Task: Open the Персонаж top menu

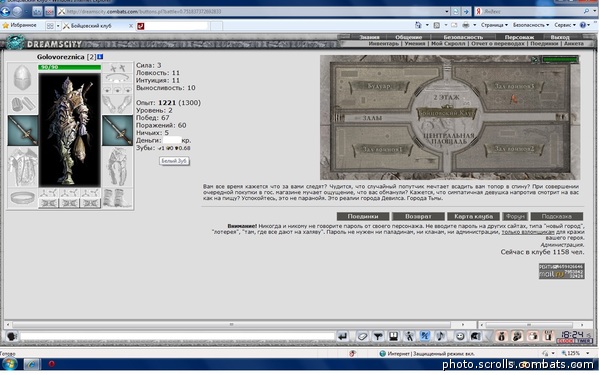Action: click(519, 37)
